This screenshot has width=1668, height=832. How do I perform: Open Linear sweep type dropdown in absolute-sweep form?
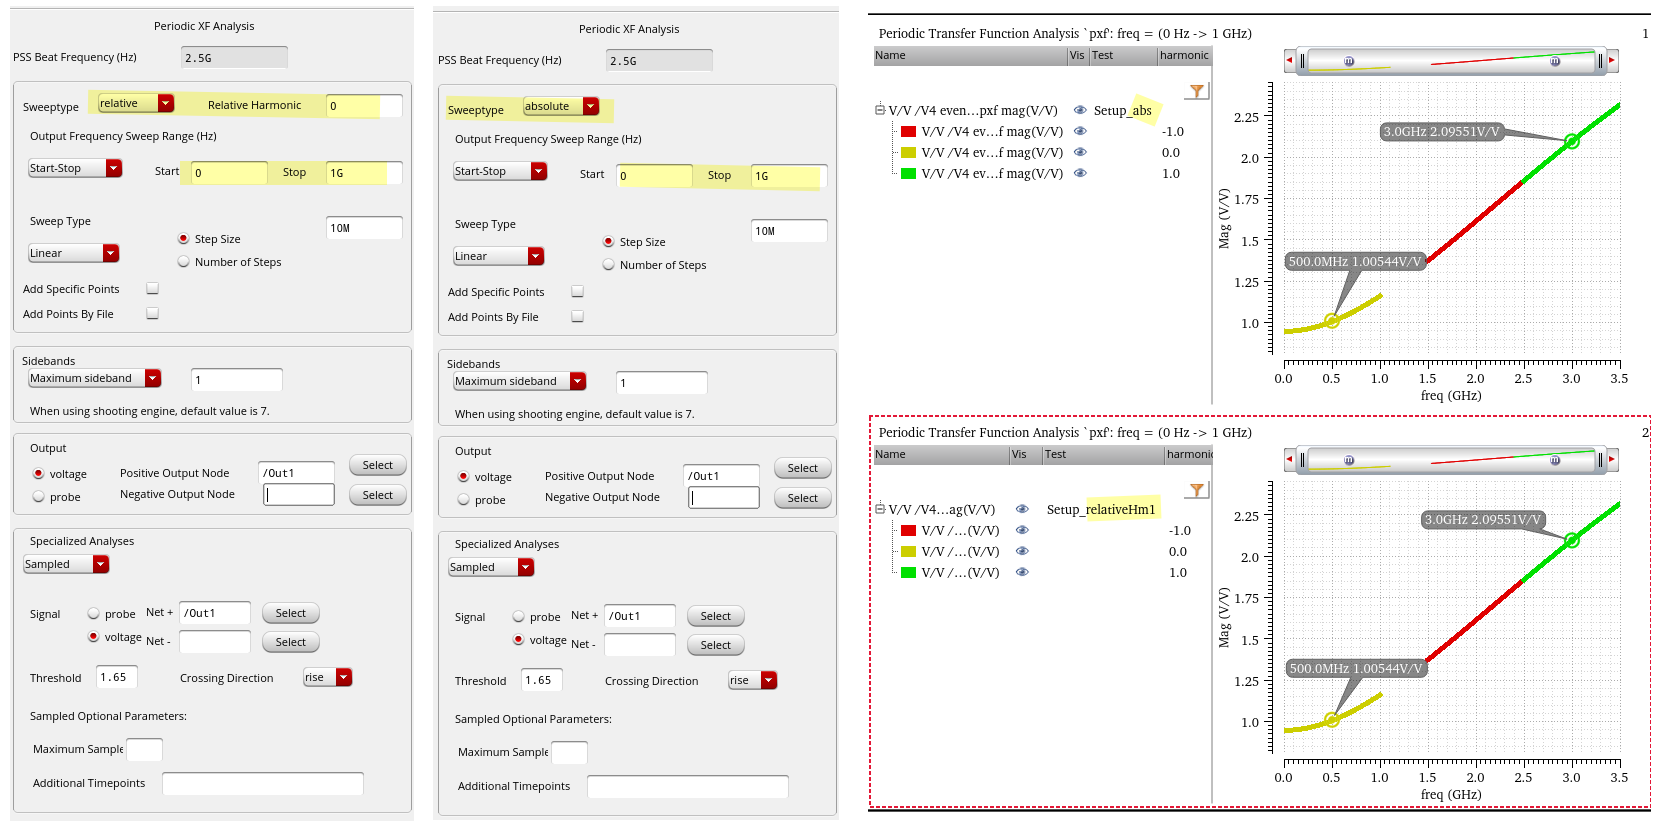click(499, 256)
